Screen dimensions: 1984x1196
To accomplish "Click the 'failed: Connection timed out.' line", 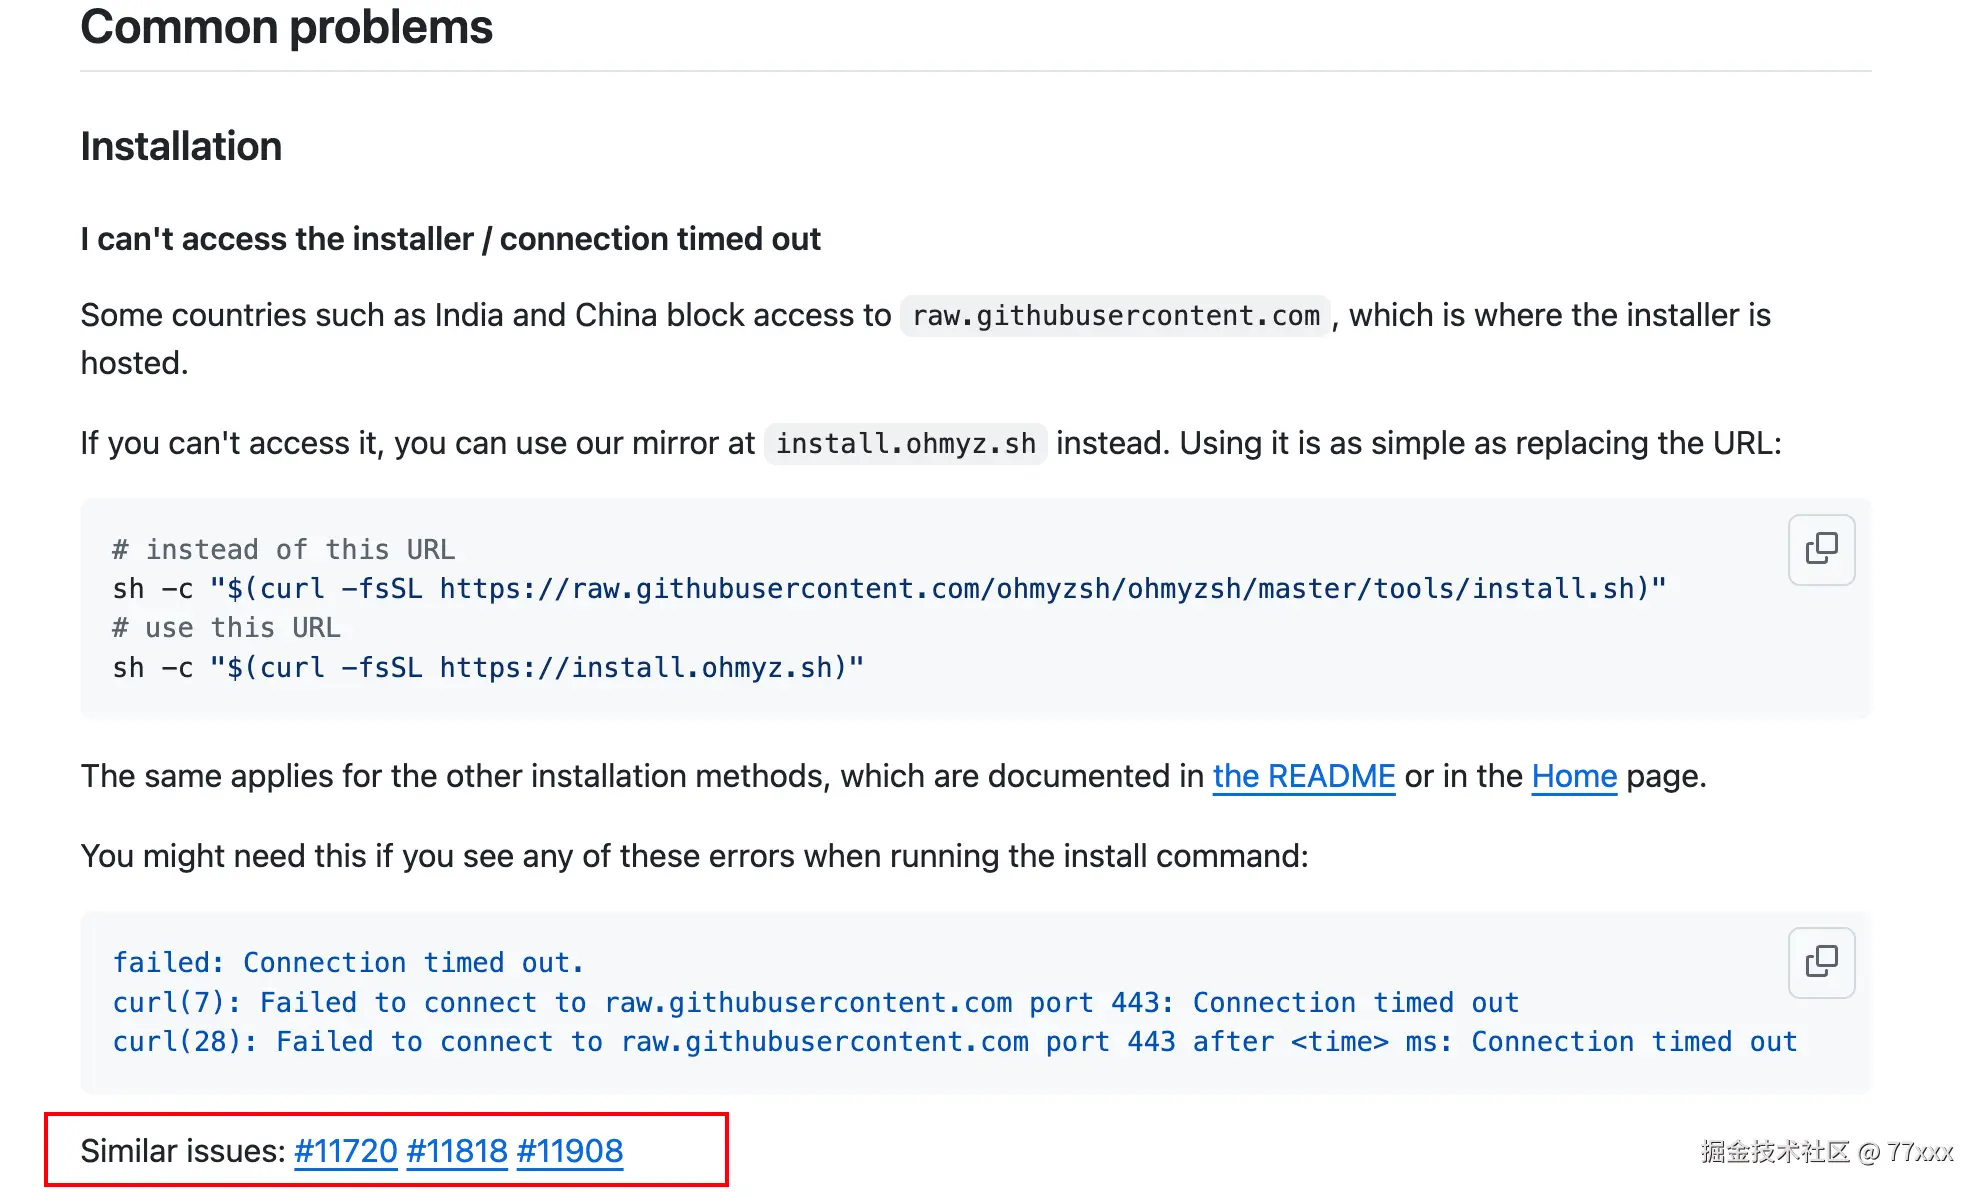I will tap(348, 962).
